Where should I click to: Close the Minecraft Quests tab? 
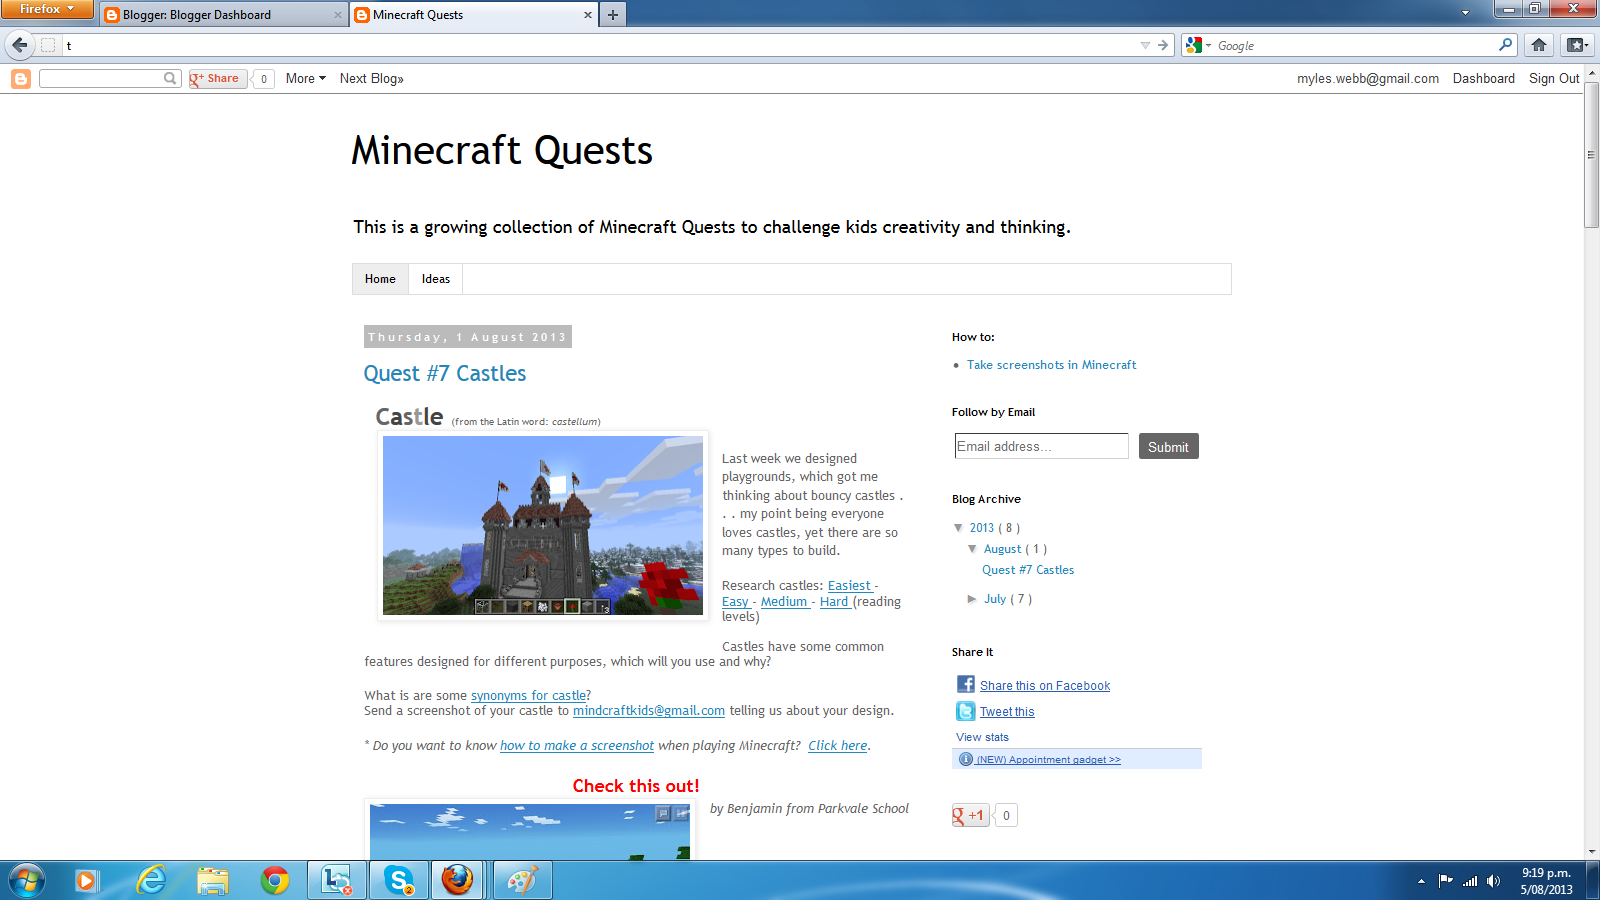587,15
